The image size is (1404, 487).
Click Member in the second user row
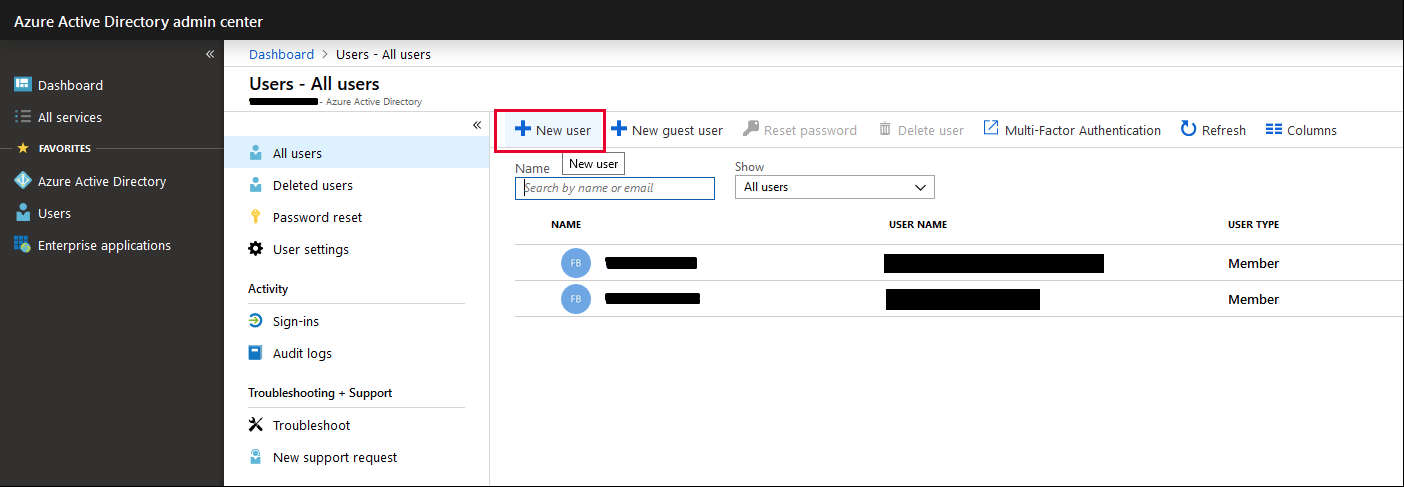(1254, 299)
